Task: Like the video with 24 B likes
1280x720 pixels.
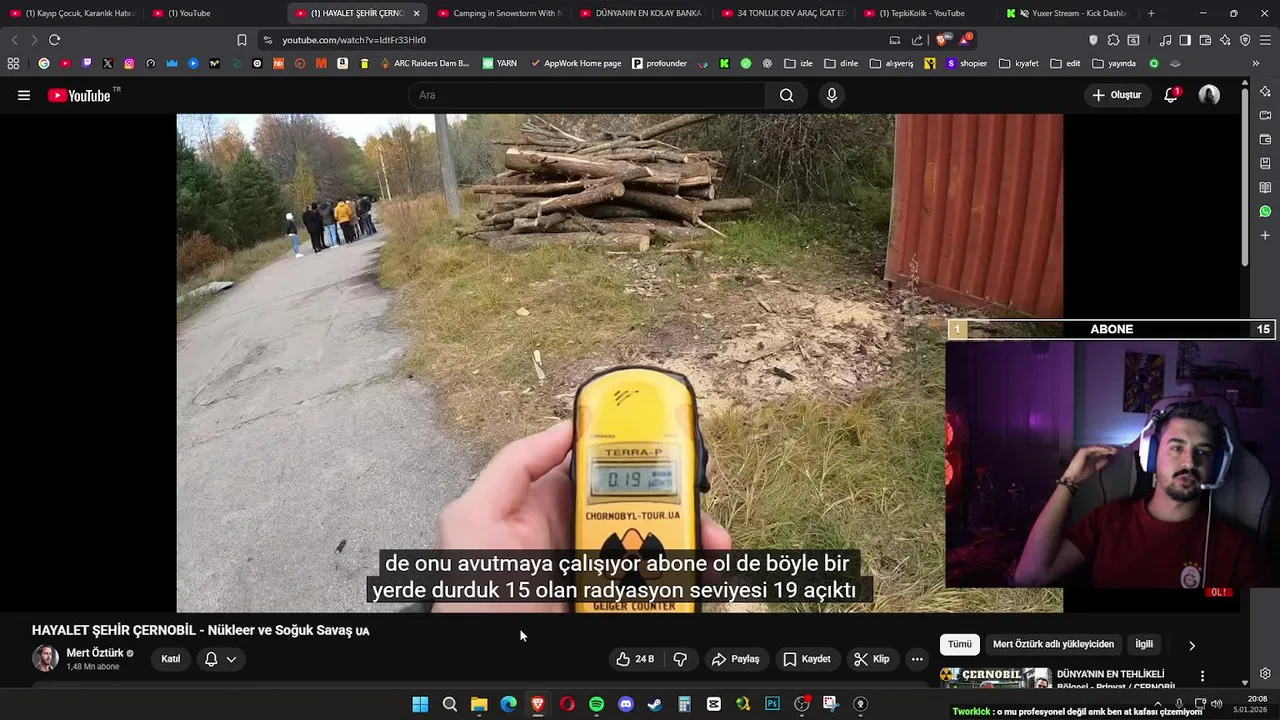Action: (x=634, y=659)
